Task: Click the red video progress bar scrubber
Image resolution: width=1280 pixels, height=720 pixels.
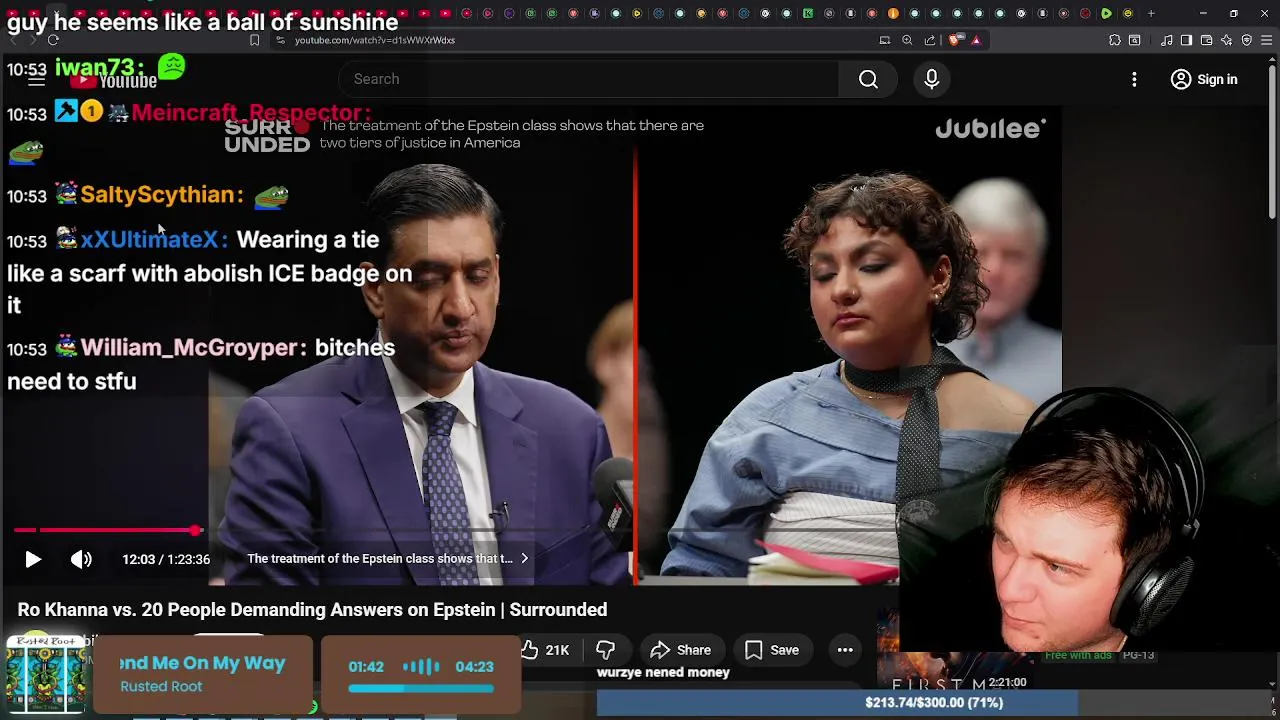Action: 197,530
